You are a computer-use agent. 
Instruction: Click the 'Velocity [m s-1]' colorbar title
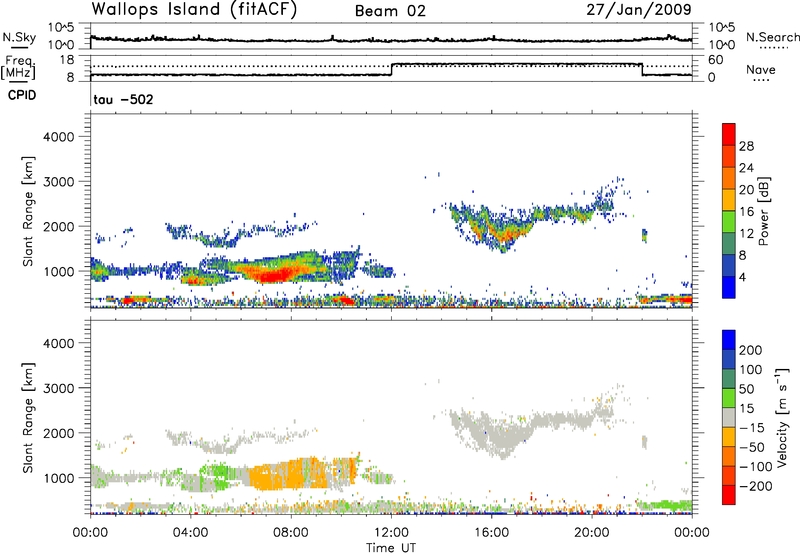(x=782, y=417)
